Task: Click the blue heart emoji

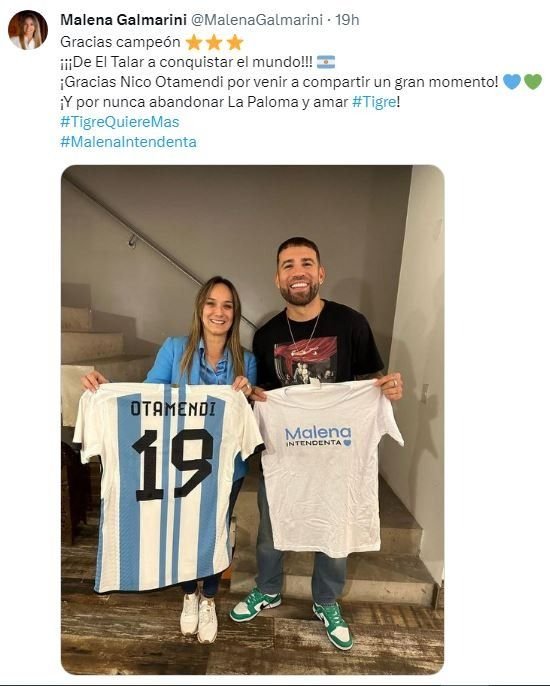Action: tap(511, 82)
